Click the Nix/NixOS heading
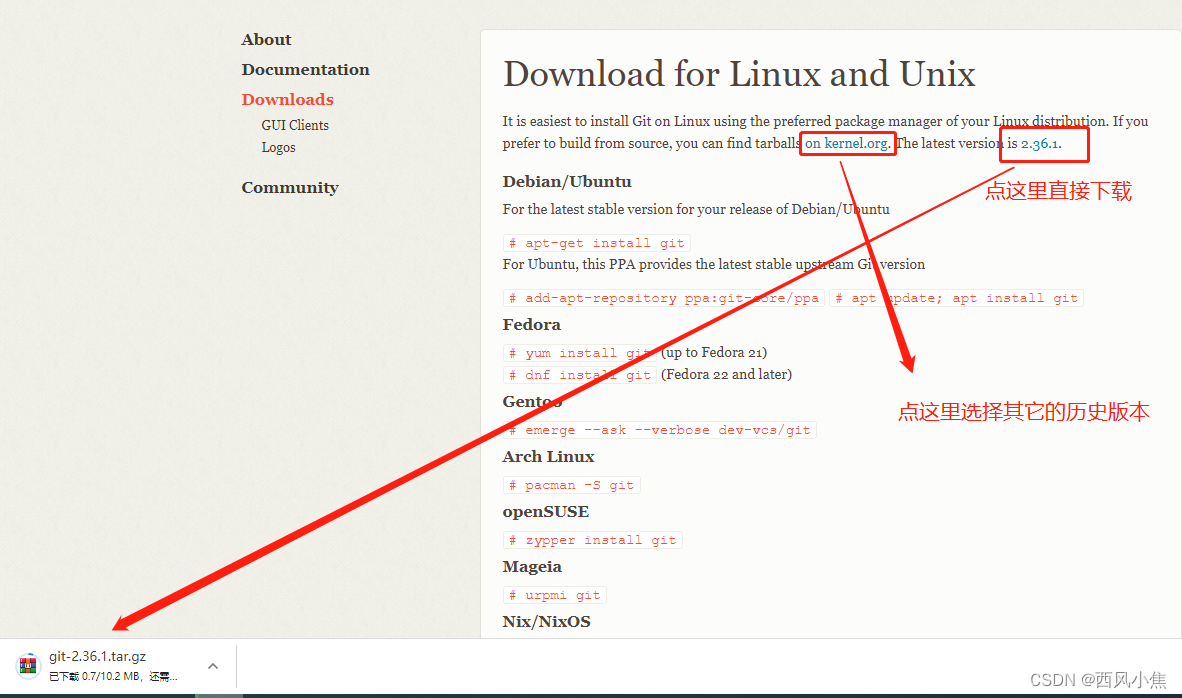Screen dimensions: 1182x698 tap(547, 622)
